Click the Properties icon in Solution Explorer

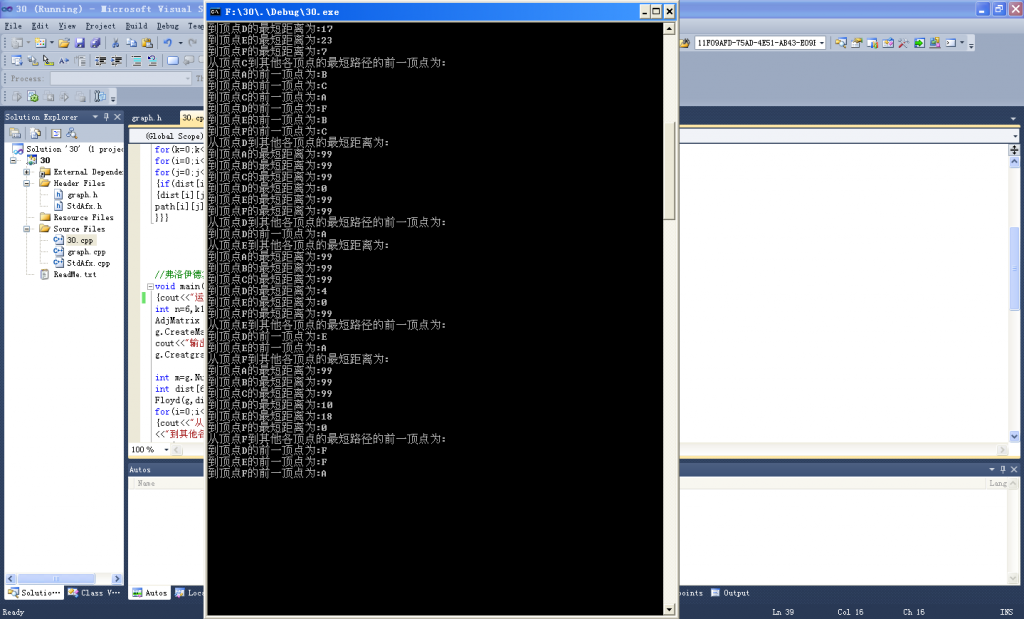(x=15, y=133)
